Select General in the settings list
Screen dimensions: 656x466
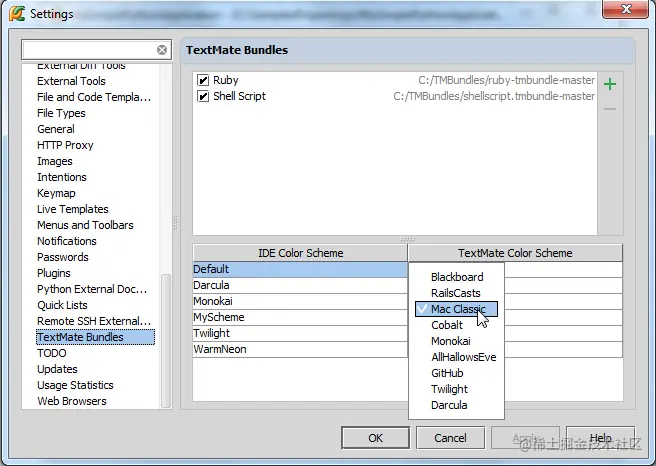(56, 129)
